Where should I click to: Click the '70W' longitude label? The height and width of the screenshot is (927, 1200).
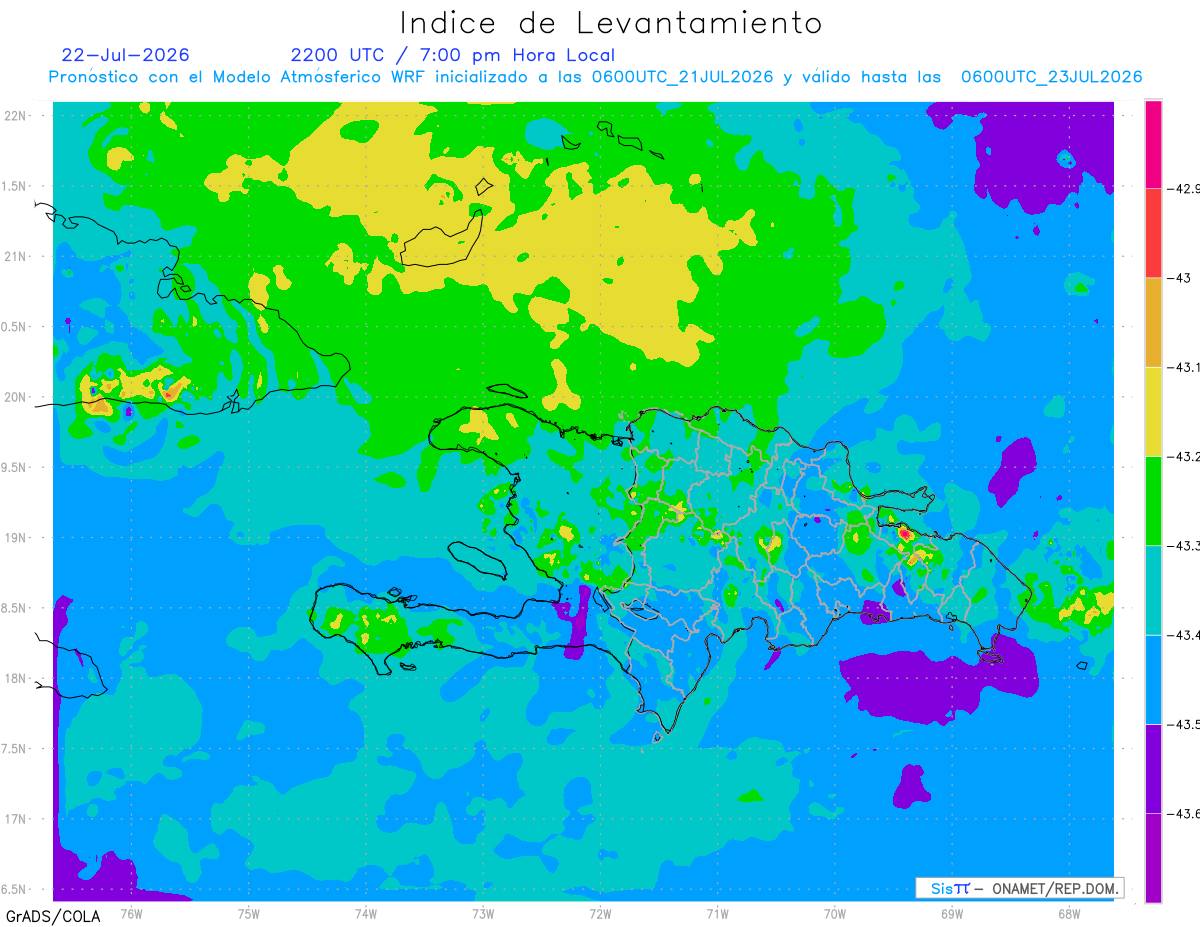835,913
